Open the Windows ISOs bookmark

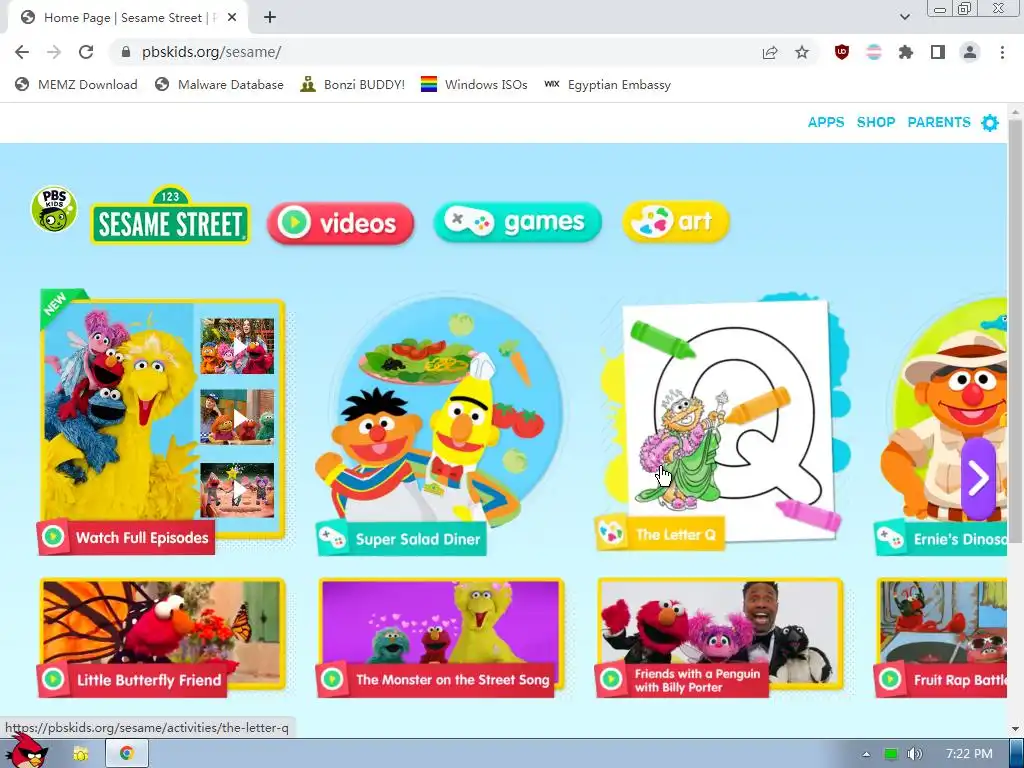[474, 85]
